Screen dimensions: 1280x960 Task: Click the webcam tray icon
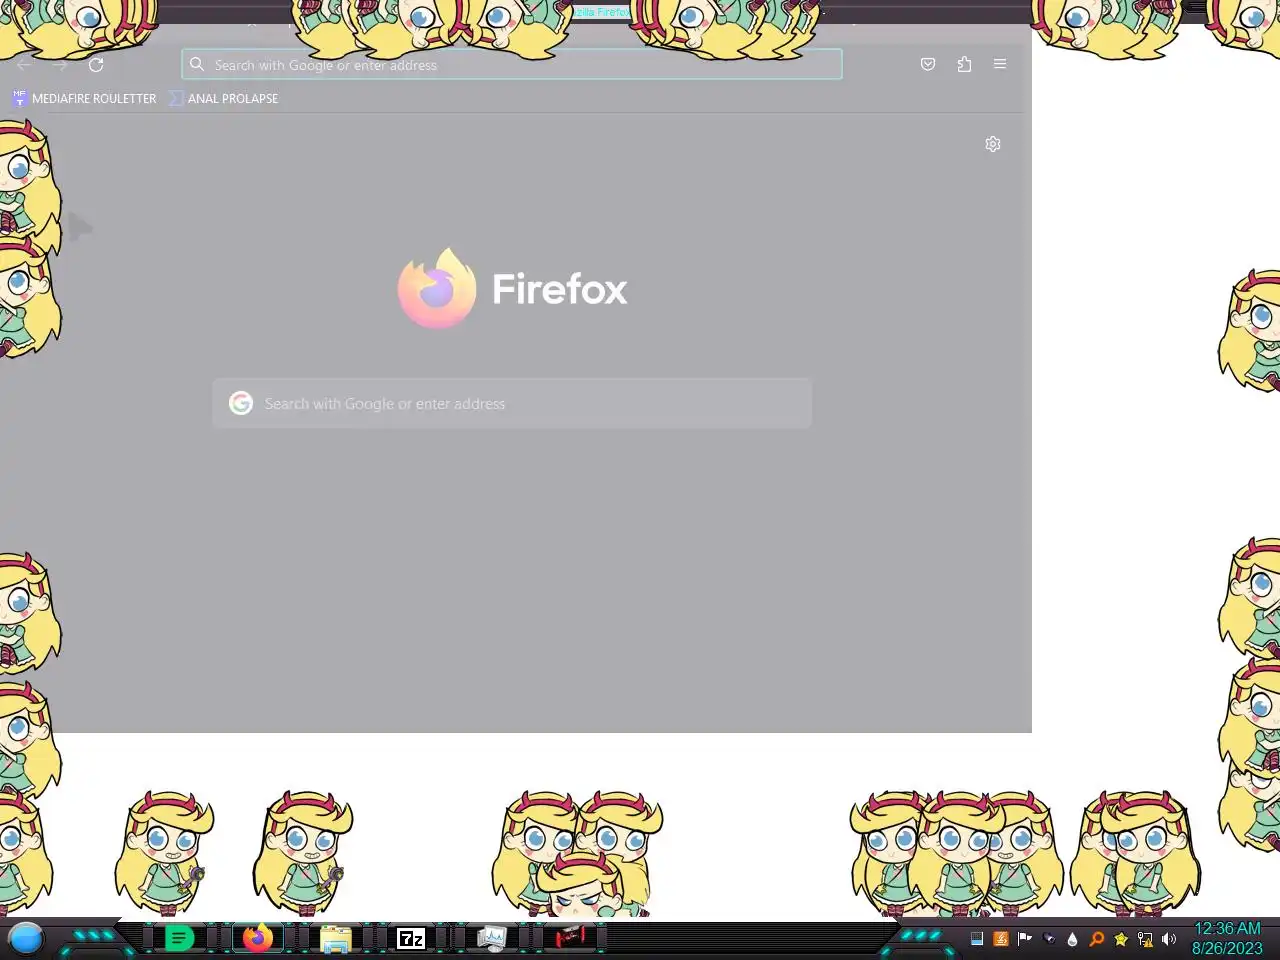click(x=1049, y=939)
